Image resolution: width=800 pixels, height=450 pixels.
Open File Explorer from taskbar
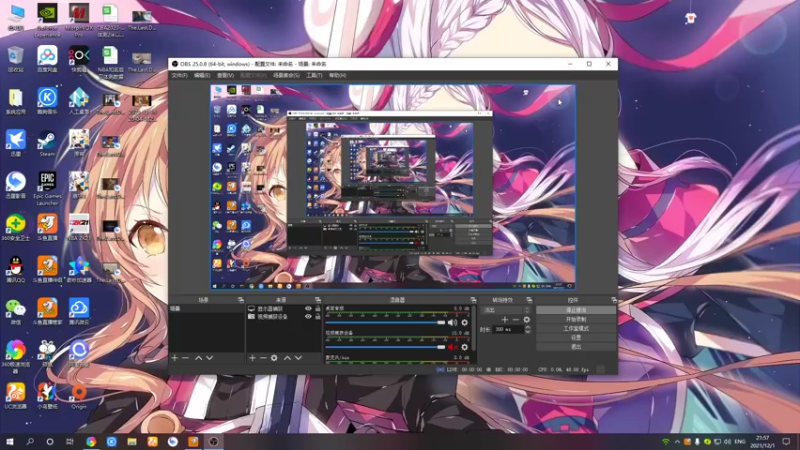132,441
